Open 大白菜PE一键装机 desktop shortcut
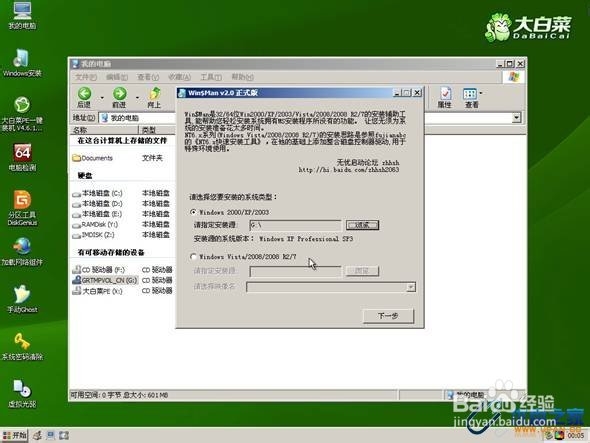 pos(22,114)
